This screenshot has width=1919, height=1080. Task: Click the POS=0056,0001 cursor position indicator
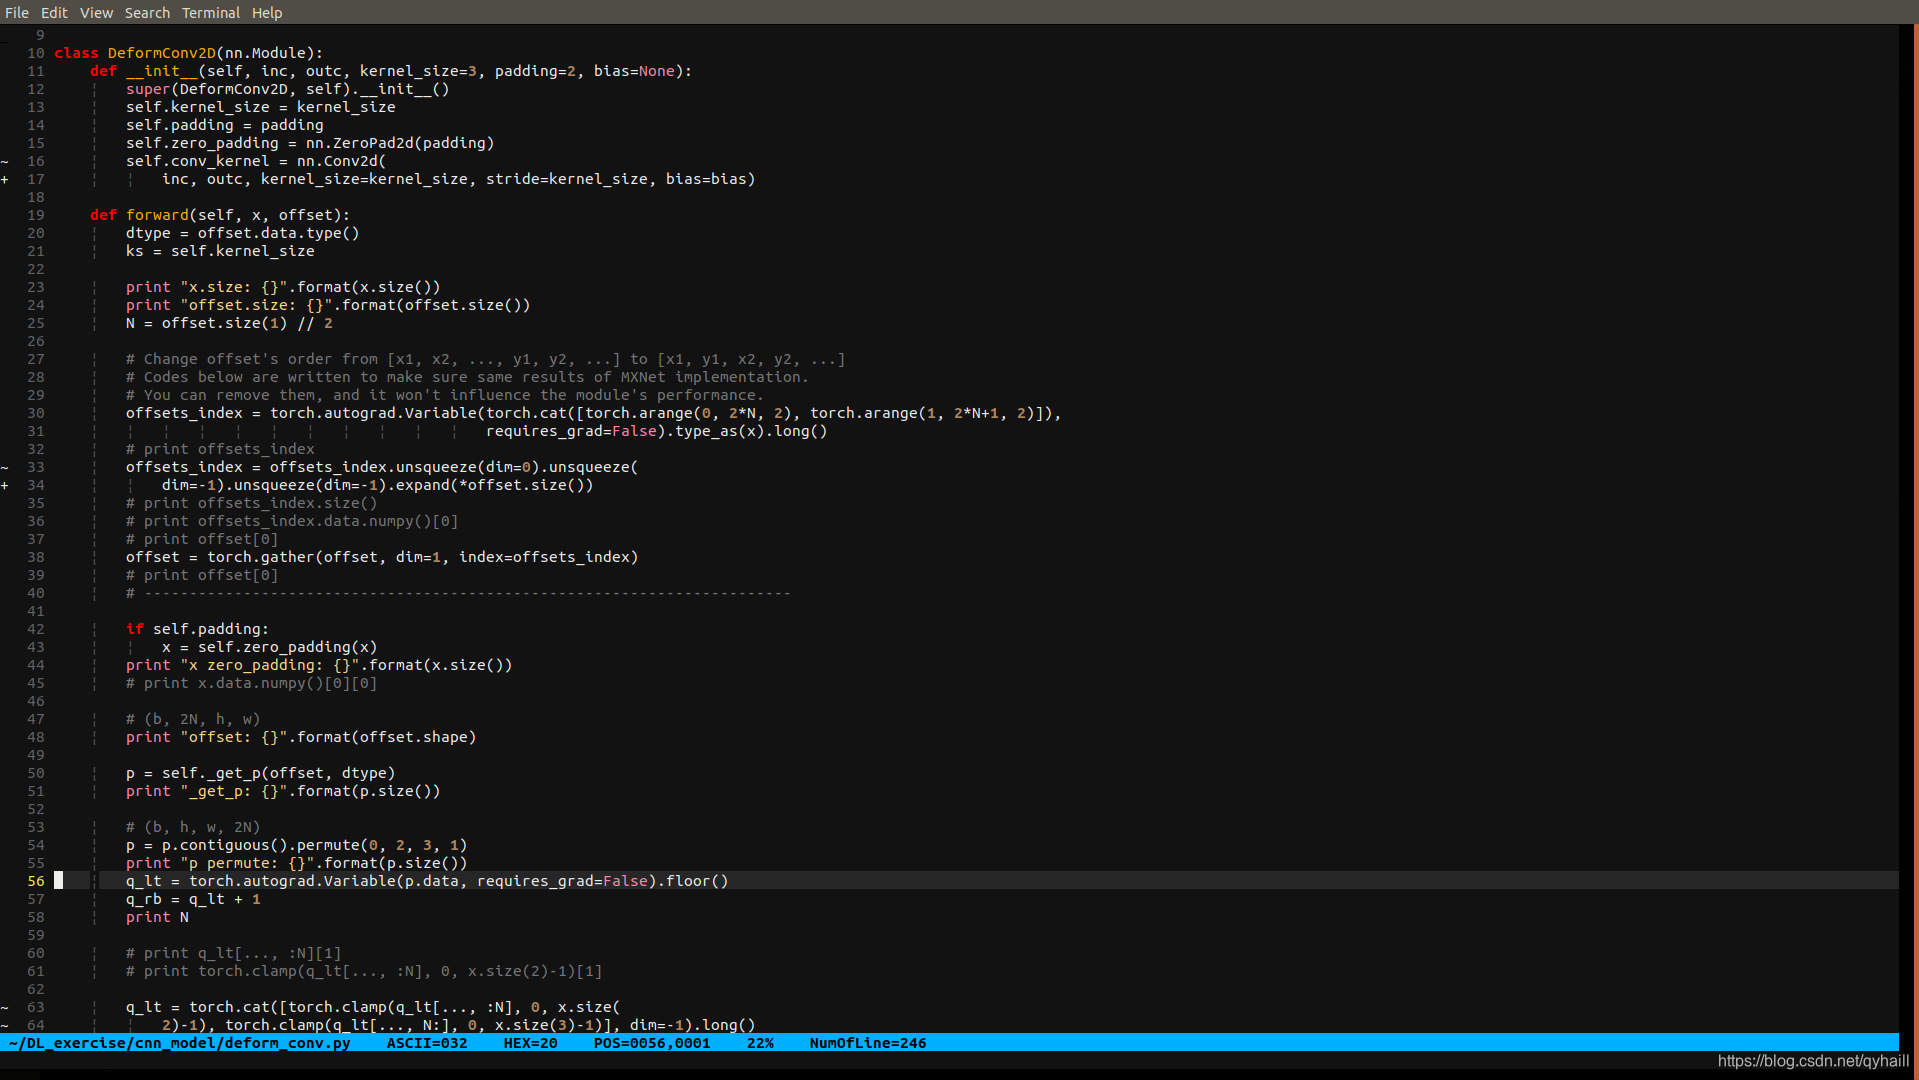point(652,1043)
